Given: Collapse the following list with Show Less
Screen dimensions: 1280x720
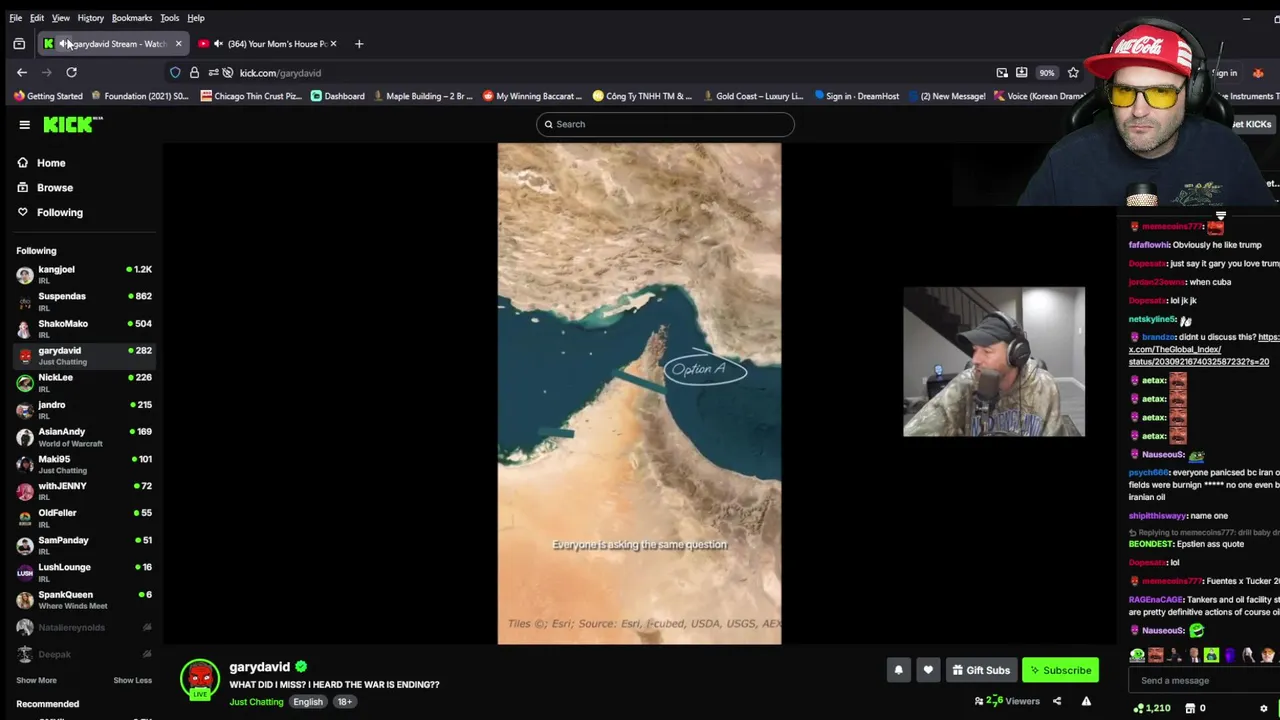Looking at the screenshot, I should click(x=132, y=680).
